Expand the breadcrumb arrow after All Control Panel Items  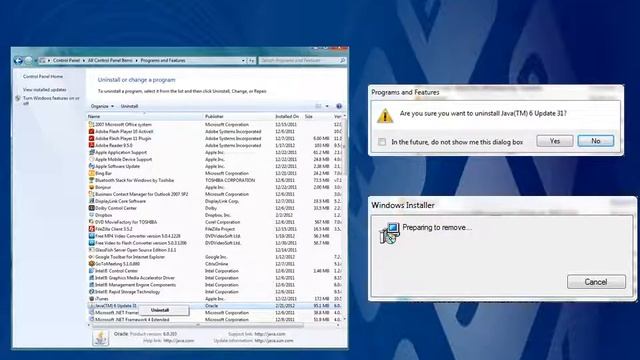click(x=136, y=60)
